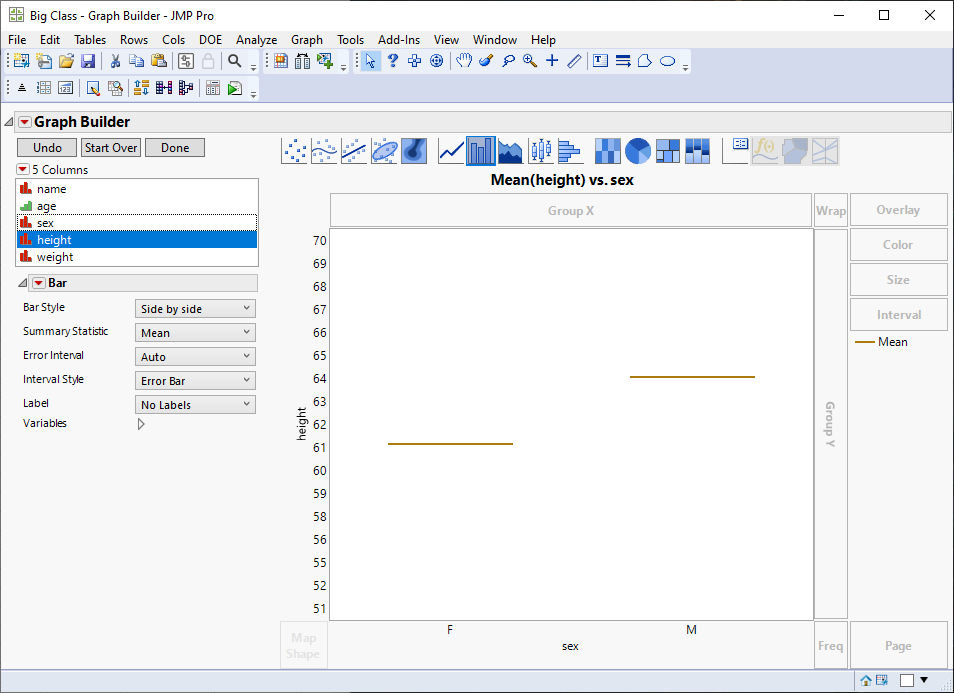Viewport: 954px width, 693px height.
Task: Open the Graph menu
Action: click(307, 40)
